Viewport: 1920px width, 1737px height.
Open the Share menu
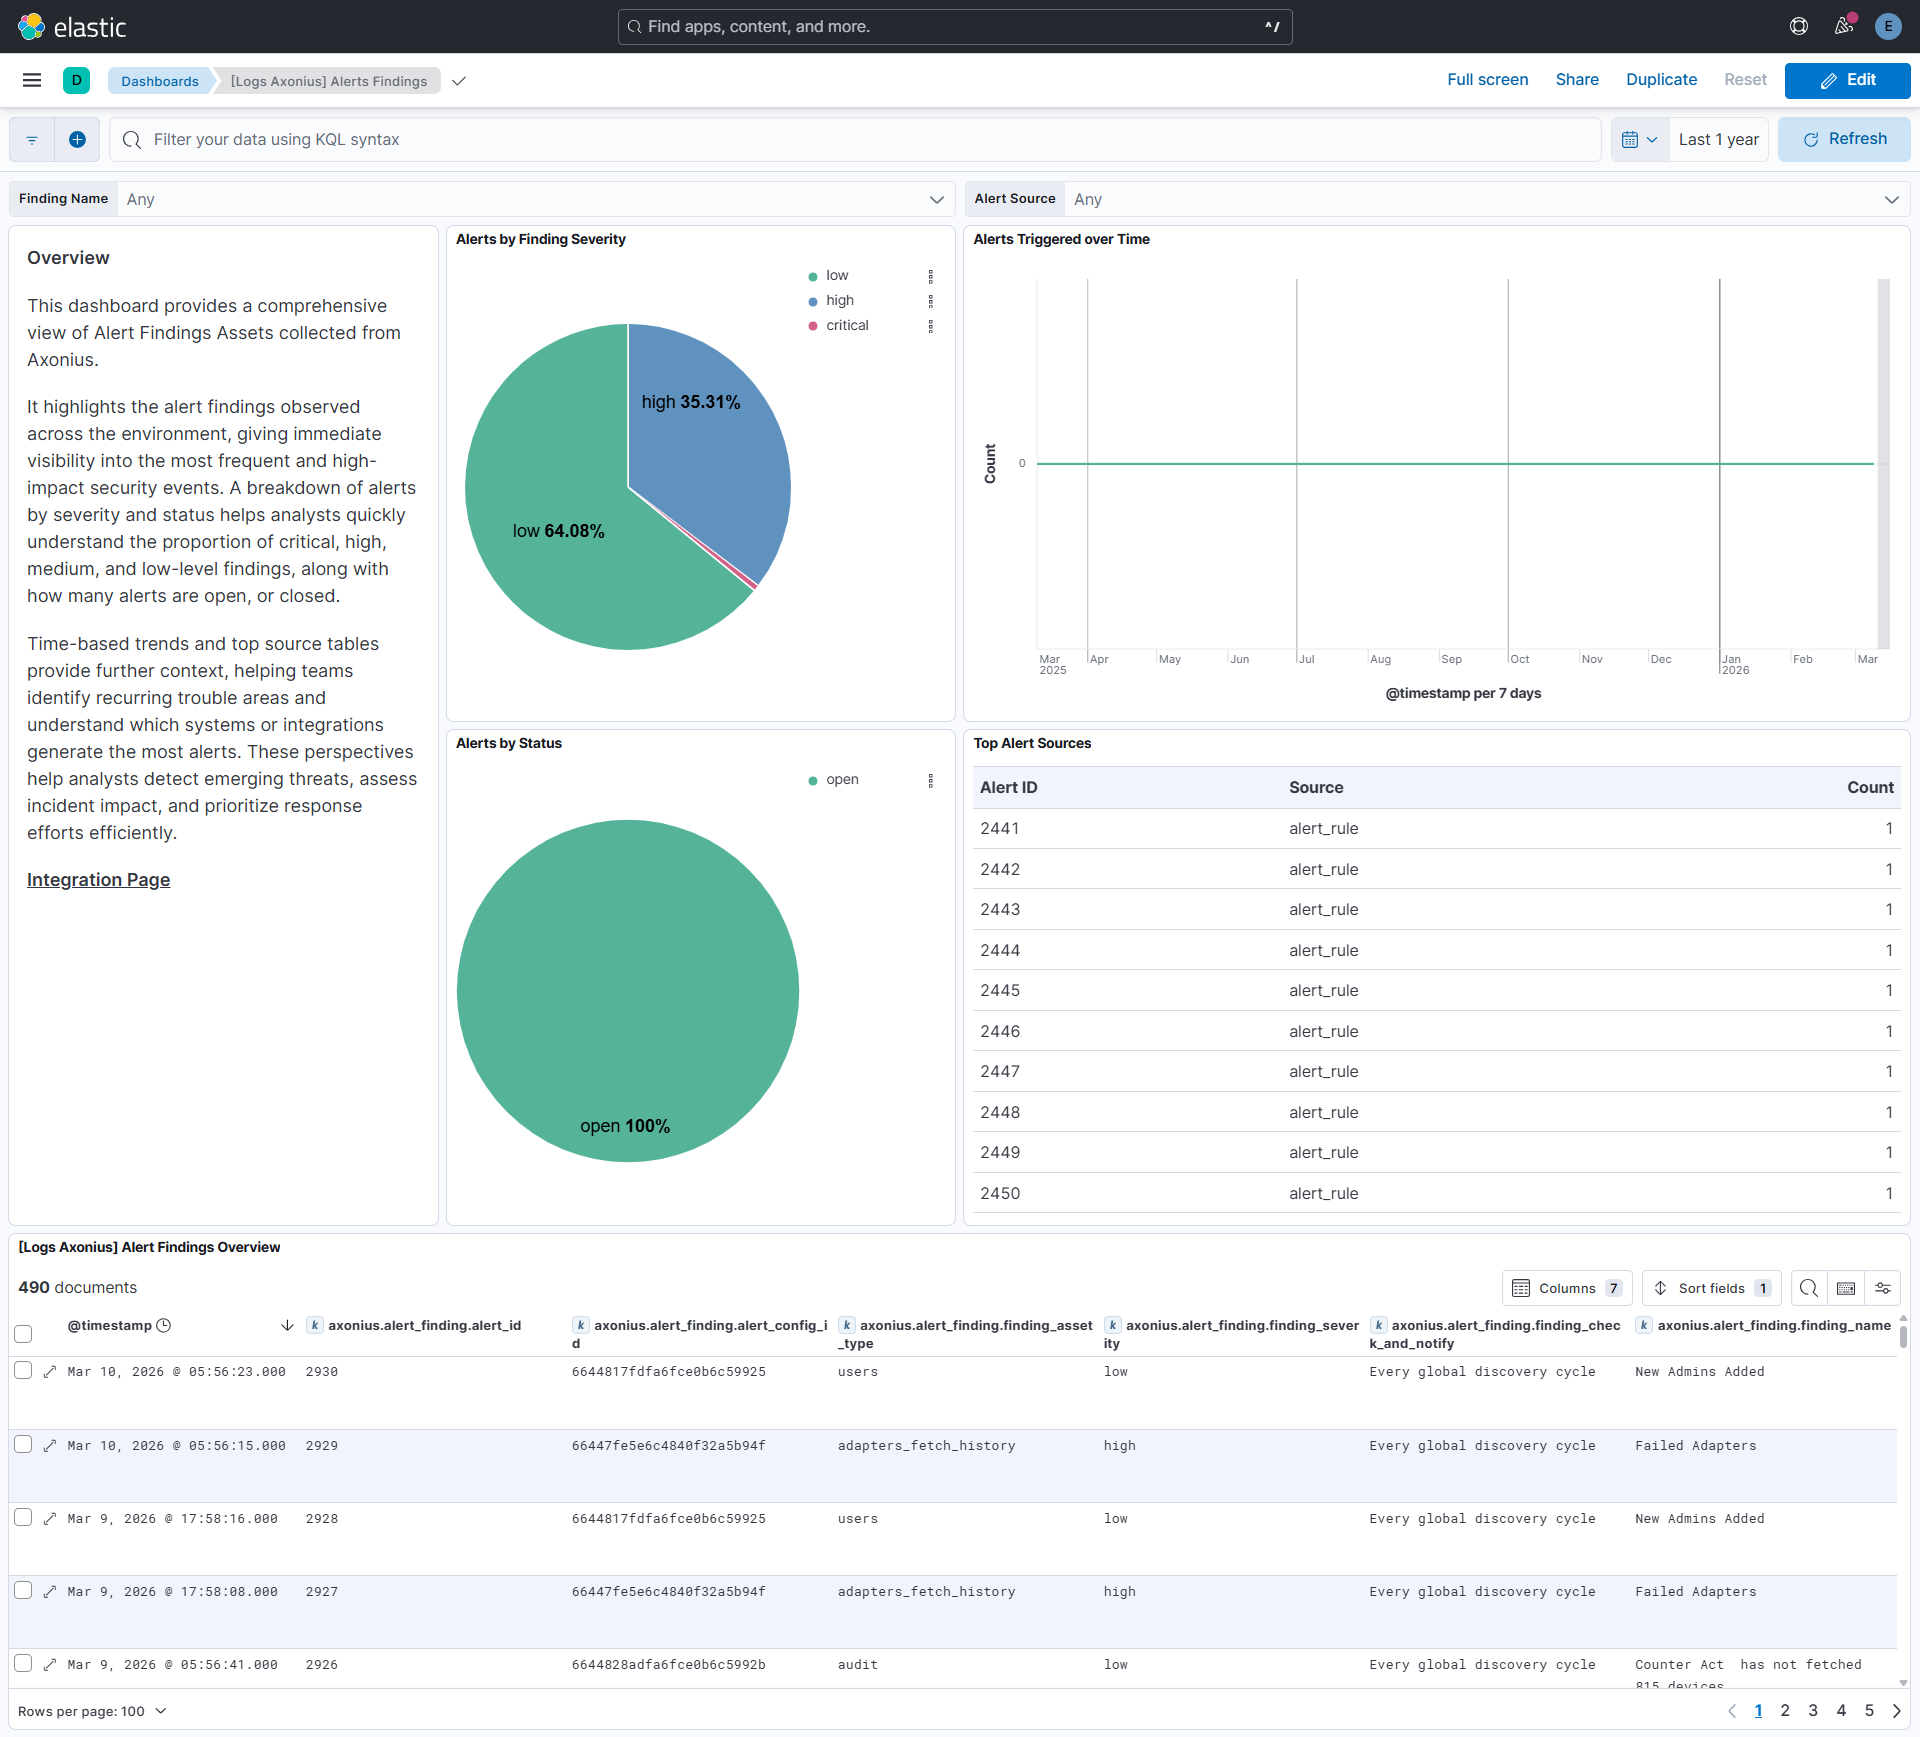[x=1576, y=80]
